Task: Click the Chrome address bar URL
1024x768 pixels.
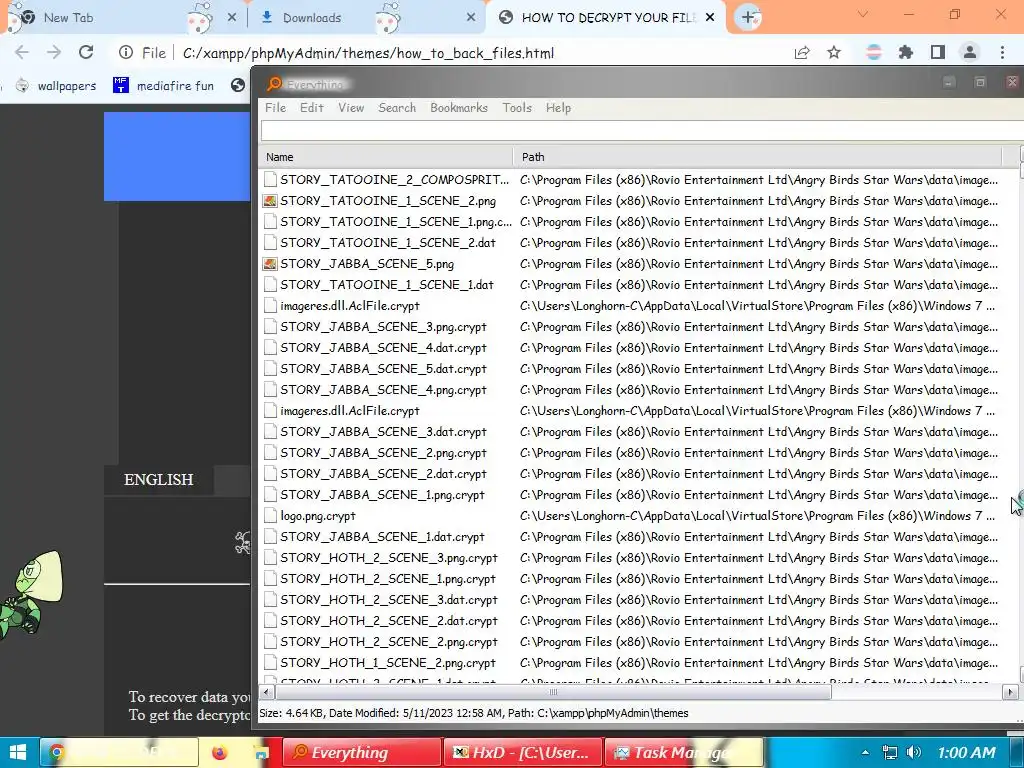Action: coord(368,53)
